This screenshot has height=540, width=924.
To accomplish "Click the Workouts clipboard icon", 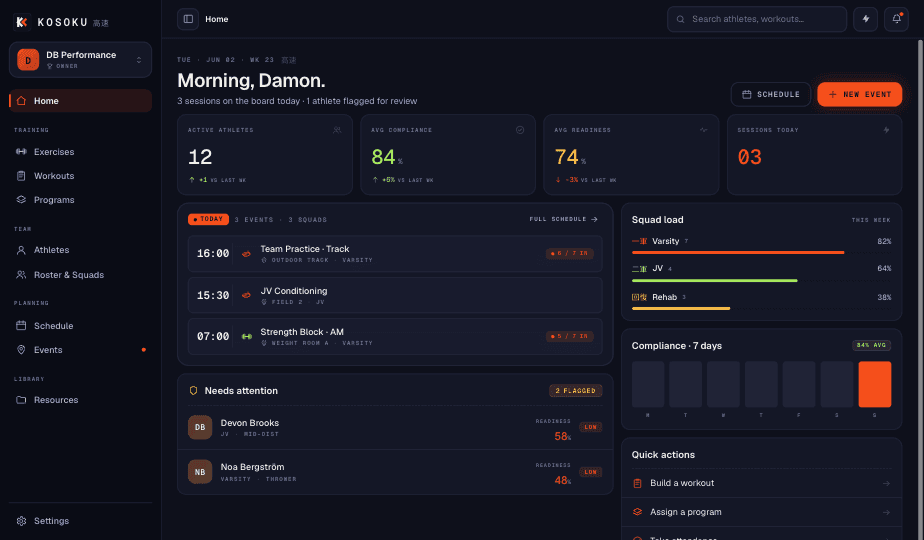I will (21, 176).
